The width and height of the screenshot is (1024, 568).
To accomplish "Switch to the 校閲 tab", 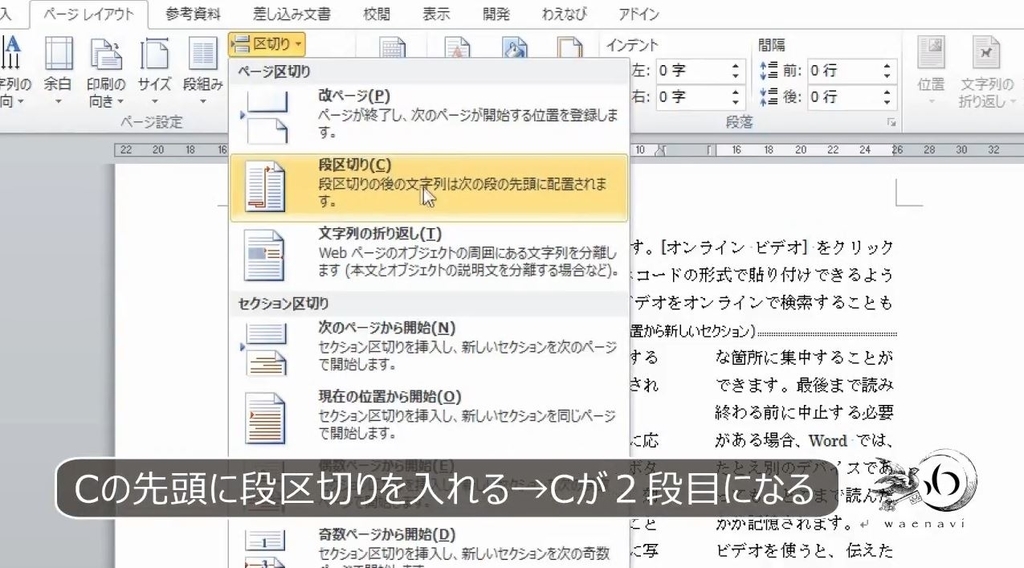I will coord(377,14).
